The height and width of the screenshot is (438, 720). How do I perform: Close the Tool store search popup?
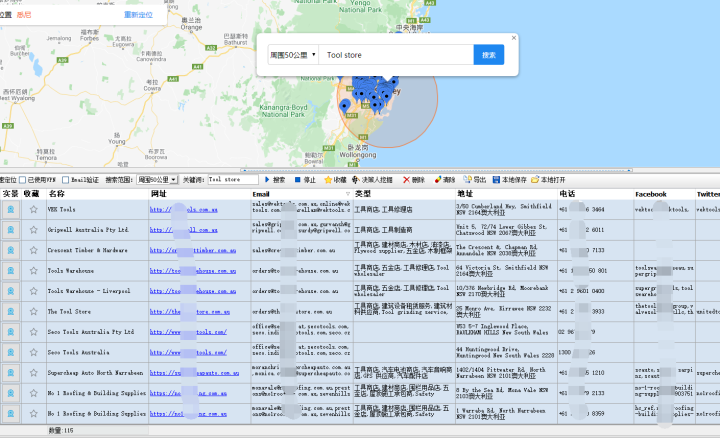pos(514,38)
